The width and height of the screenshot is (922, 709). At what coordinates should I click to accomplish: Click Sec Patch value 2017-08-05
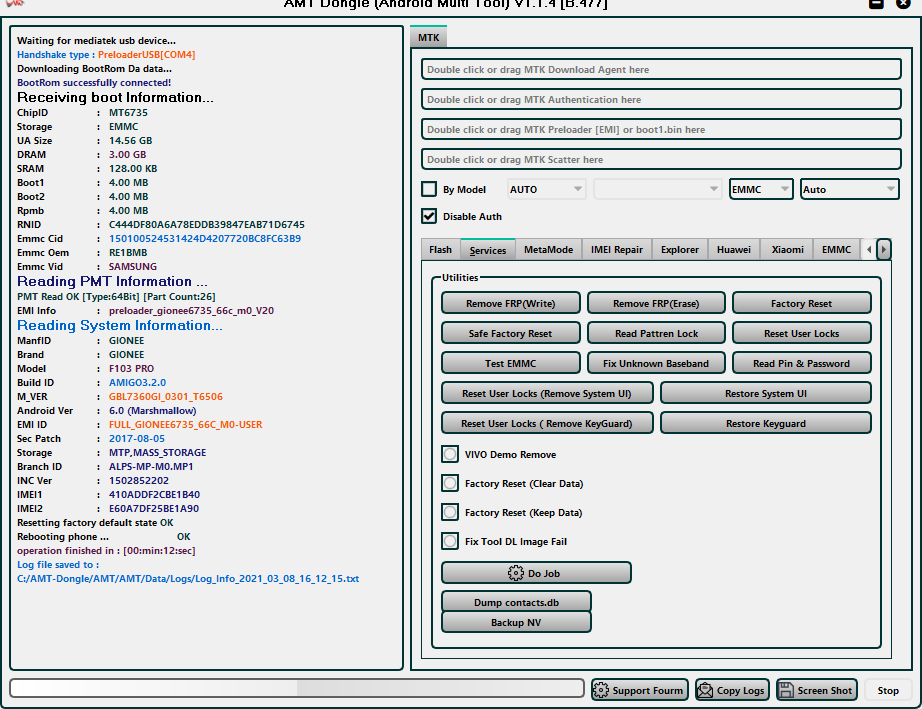[136, 439]
